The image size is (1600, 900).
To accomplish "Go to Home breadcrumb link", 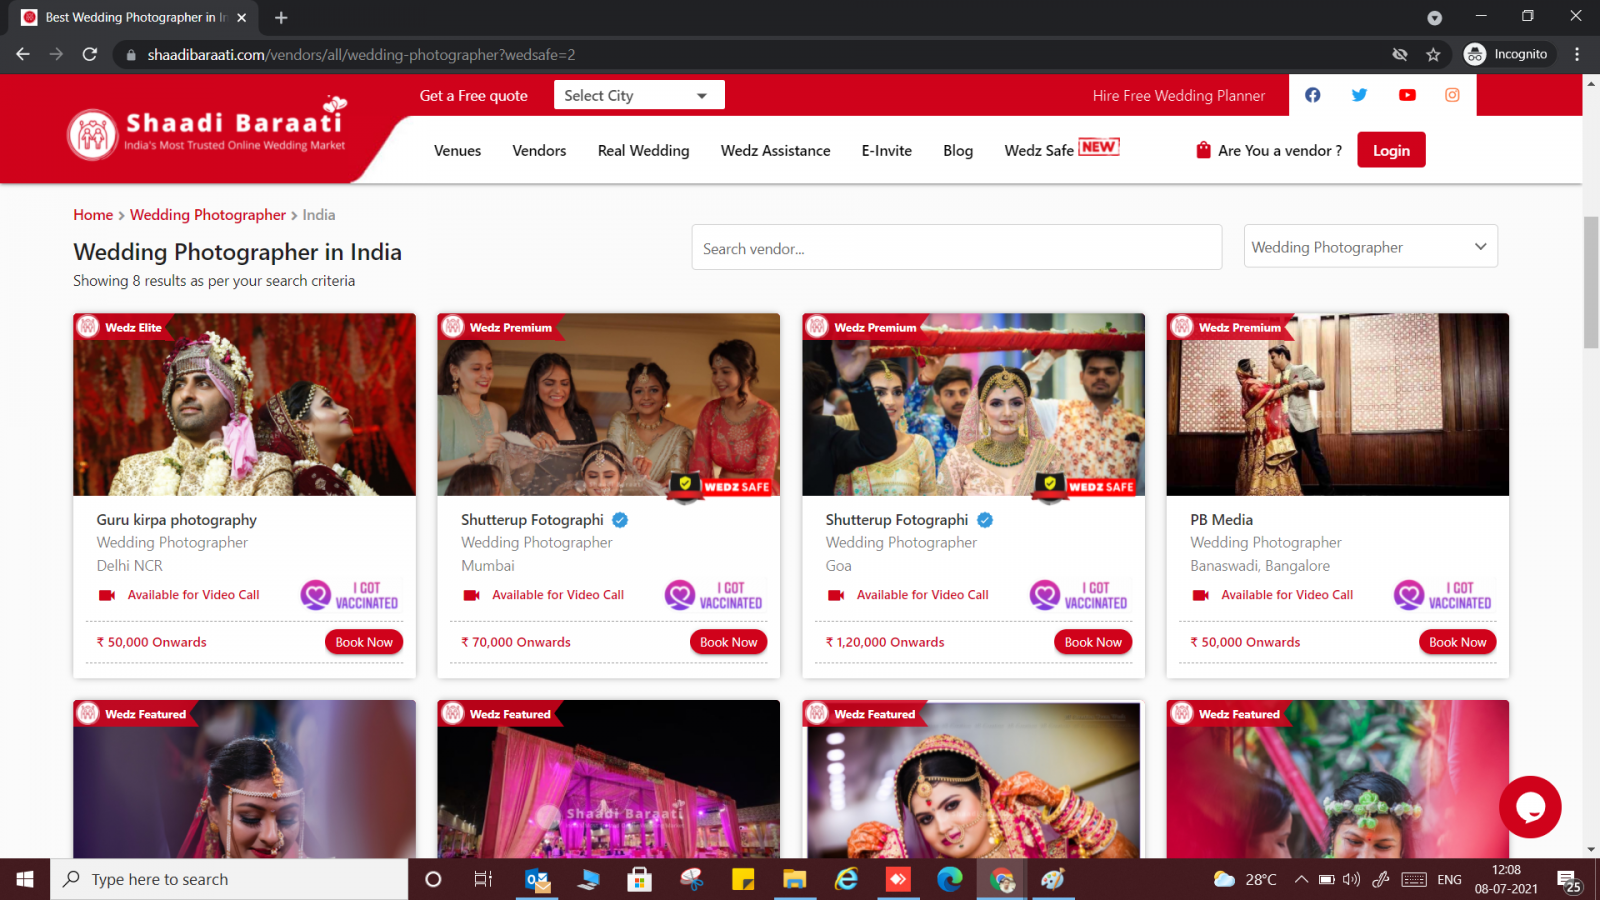I will (x=93, y=215).
